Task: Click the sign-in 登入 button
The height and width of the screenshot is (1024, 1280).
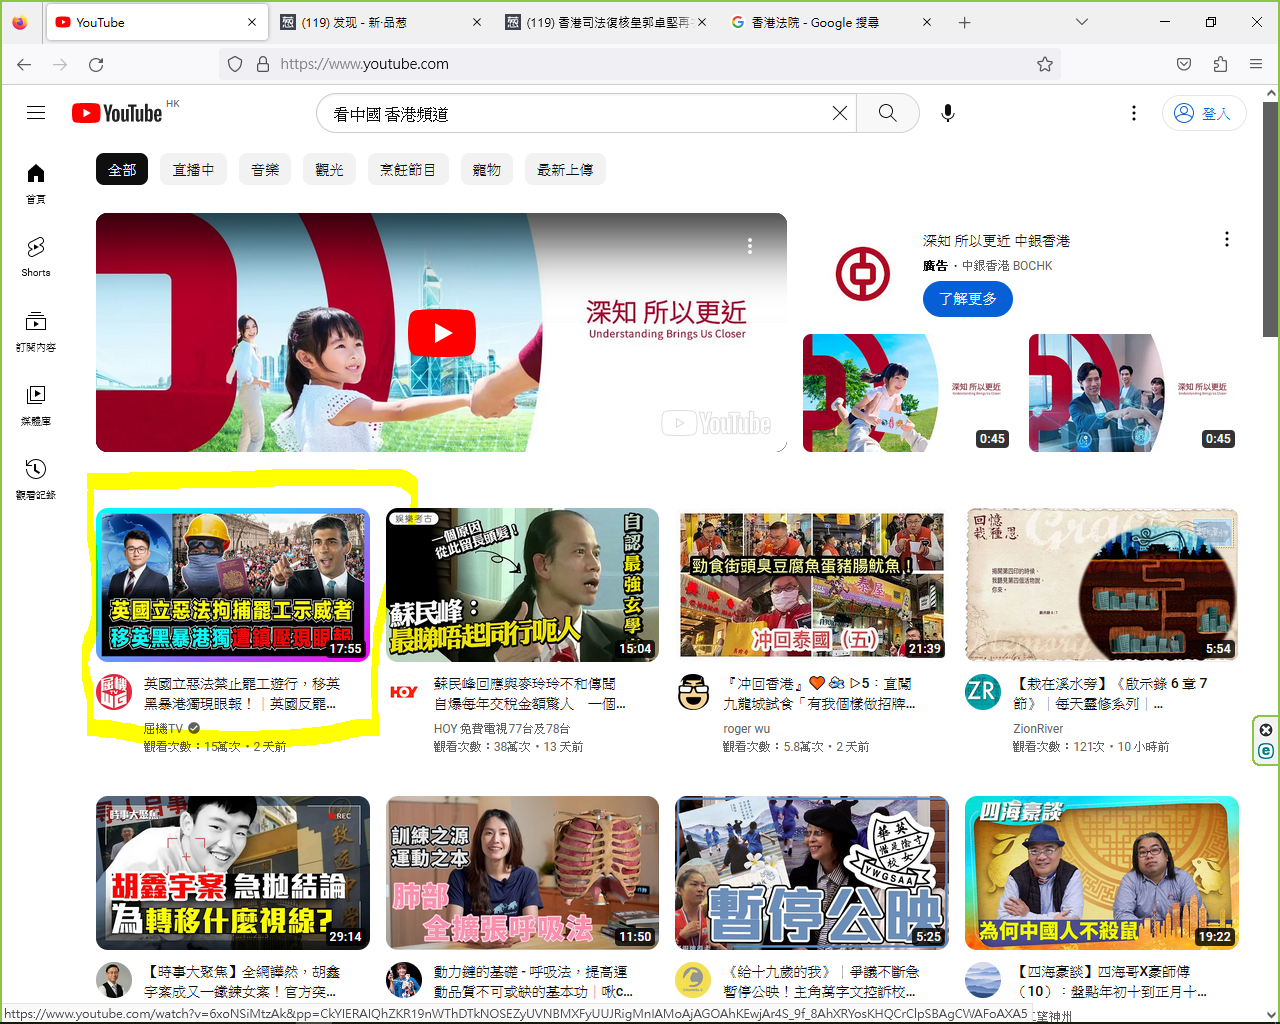Action: 1204,113
